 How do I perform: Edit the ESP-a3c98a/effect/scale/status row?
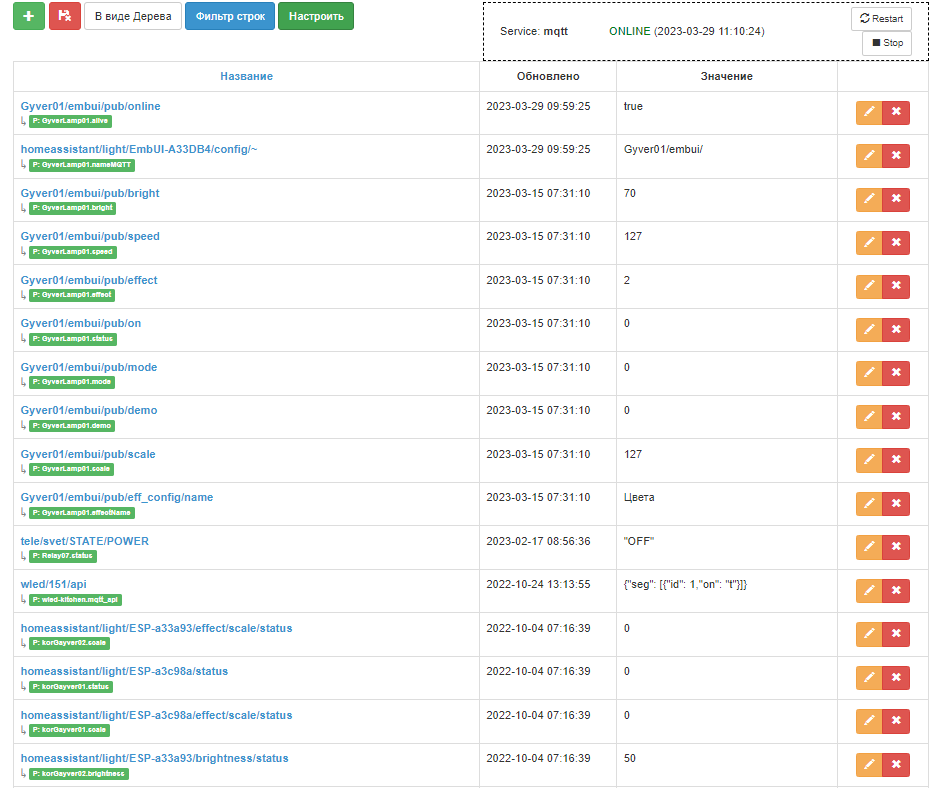point(869,721)
